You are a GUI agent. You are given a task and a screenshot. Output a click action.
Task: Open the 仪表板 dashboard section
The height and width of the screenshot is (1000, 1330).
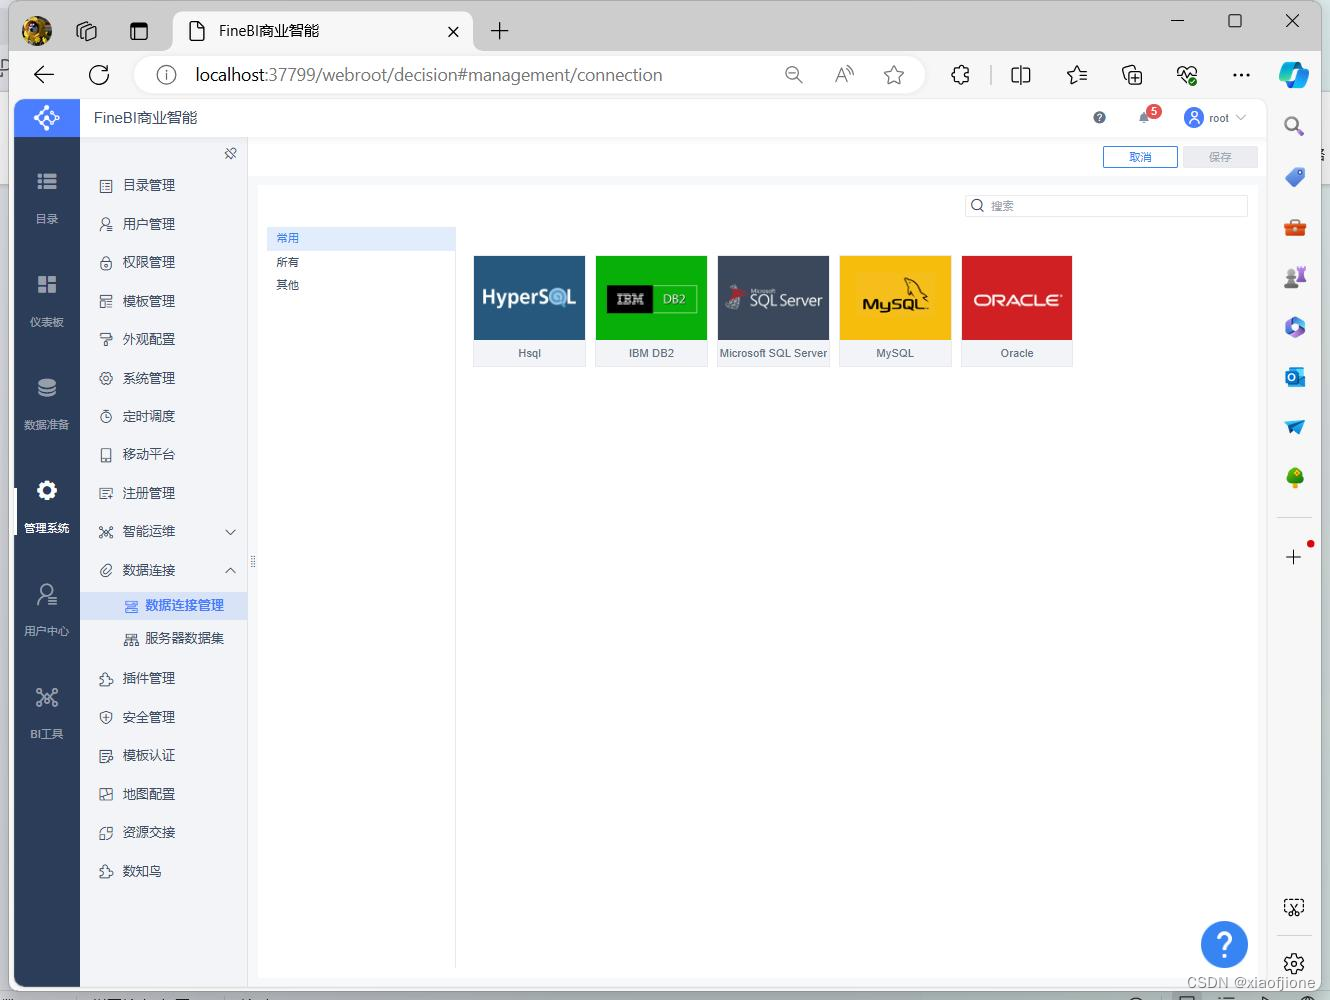(x=47, y=300)
